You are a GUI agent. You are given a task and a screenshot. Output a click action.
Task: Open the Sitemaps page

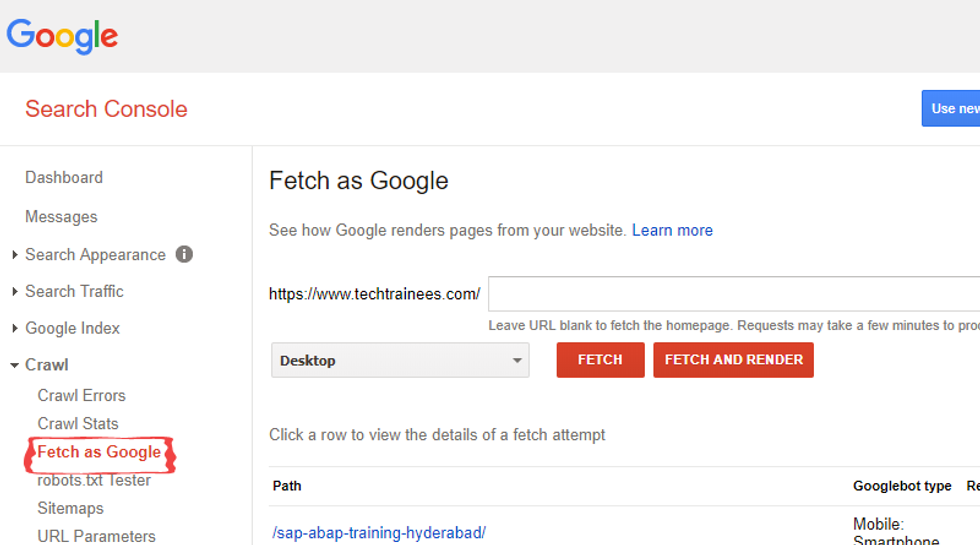coord(71,508)
